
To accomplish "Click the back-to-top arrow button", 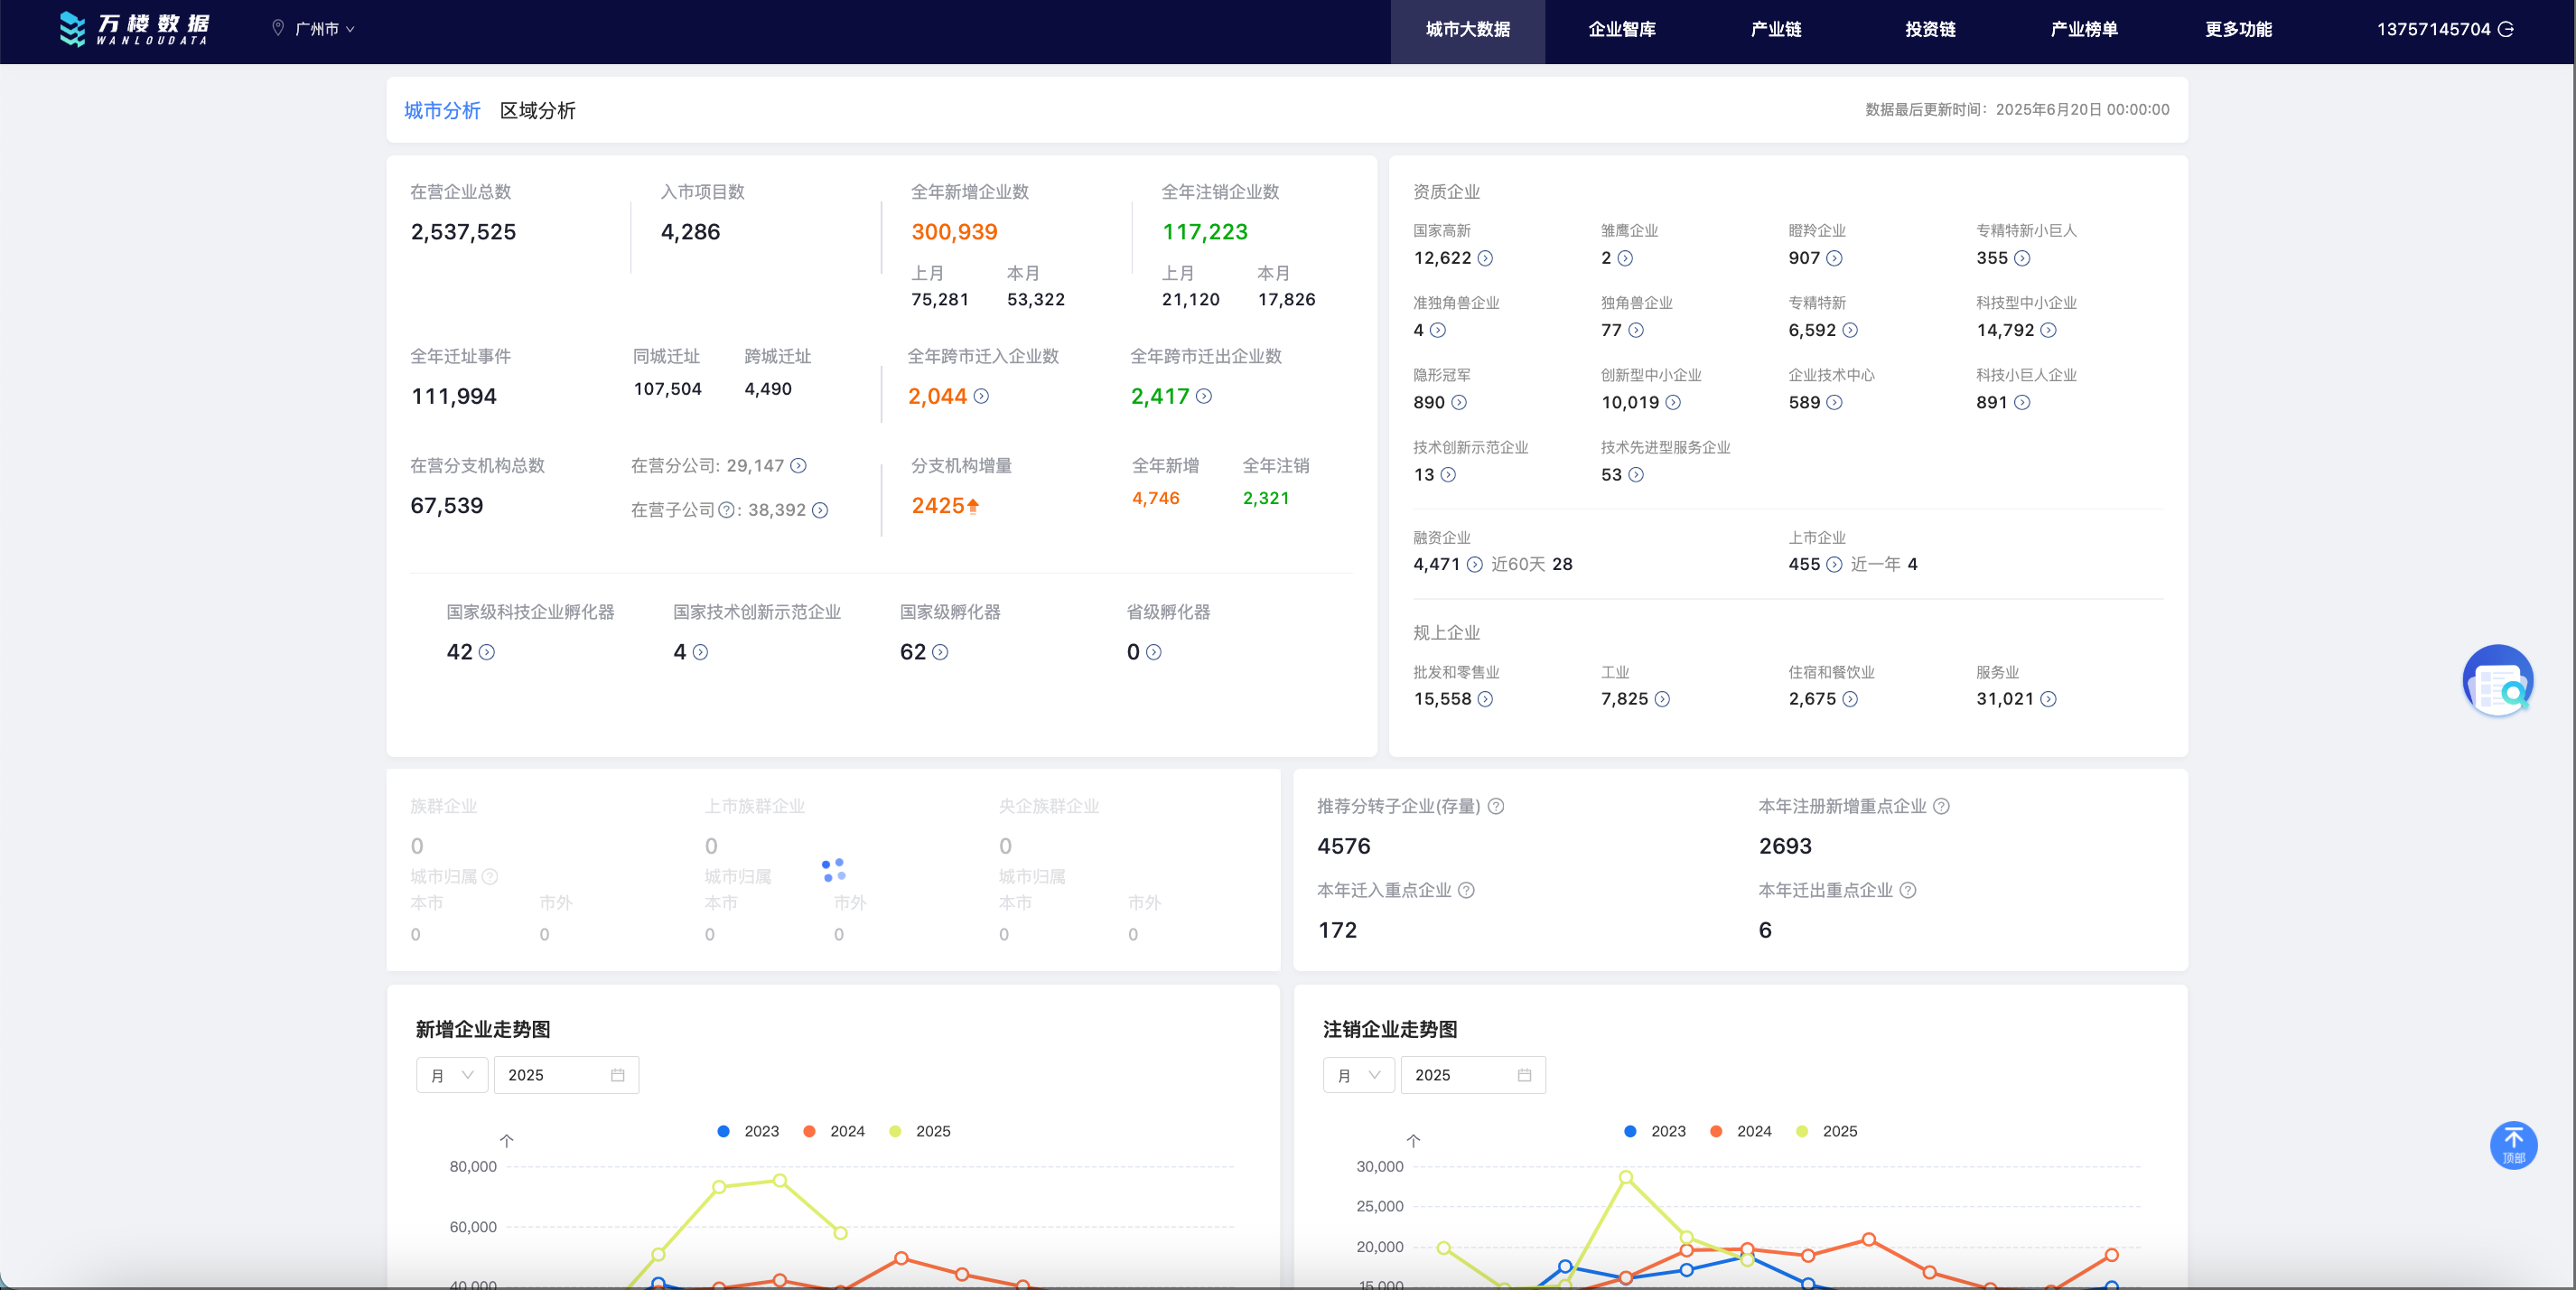I will [x=2512, y=1144].
